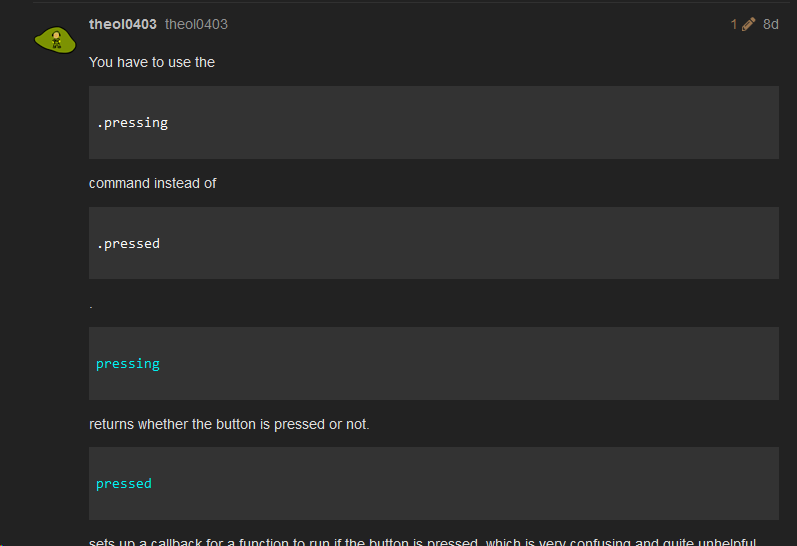This screenshot has height=546, width=797.
Task: Click the lone period below .pressed block
Action: [x=91, y=307]
